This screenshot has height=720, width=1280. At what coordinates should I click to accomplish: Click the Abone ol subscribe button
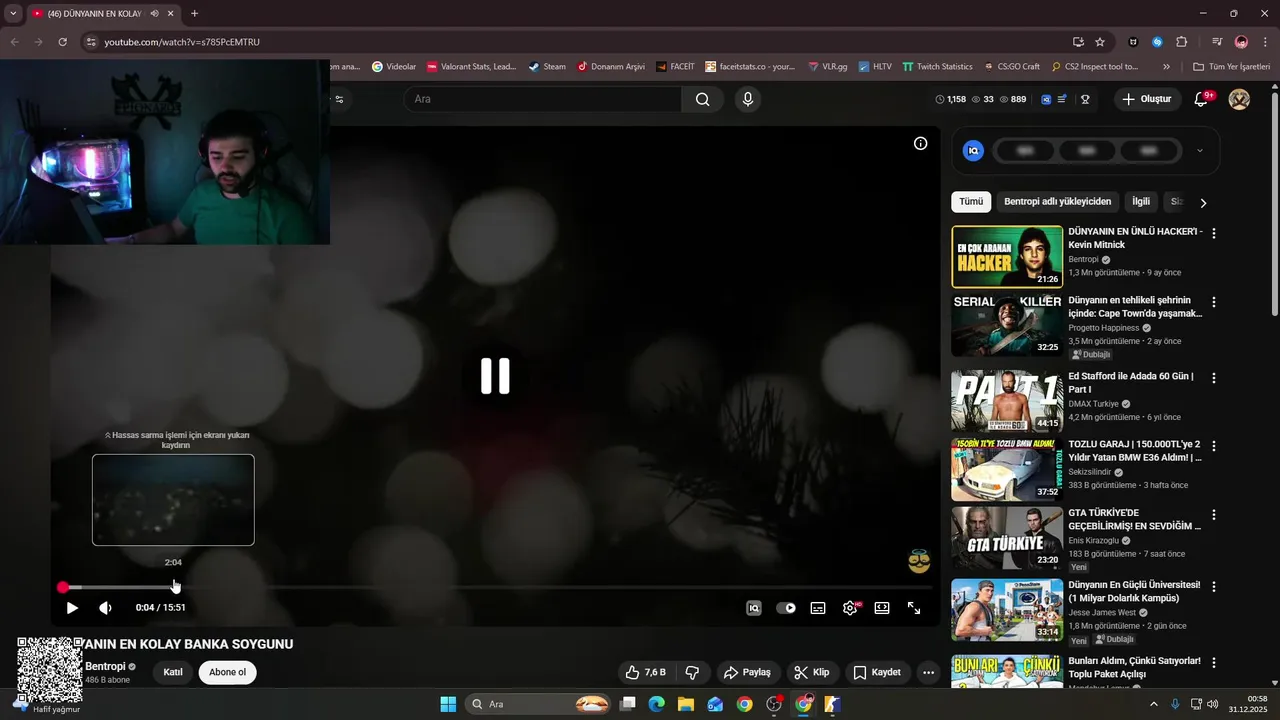pyautogui.click(x=227, y=672)
